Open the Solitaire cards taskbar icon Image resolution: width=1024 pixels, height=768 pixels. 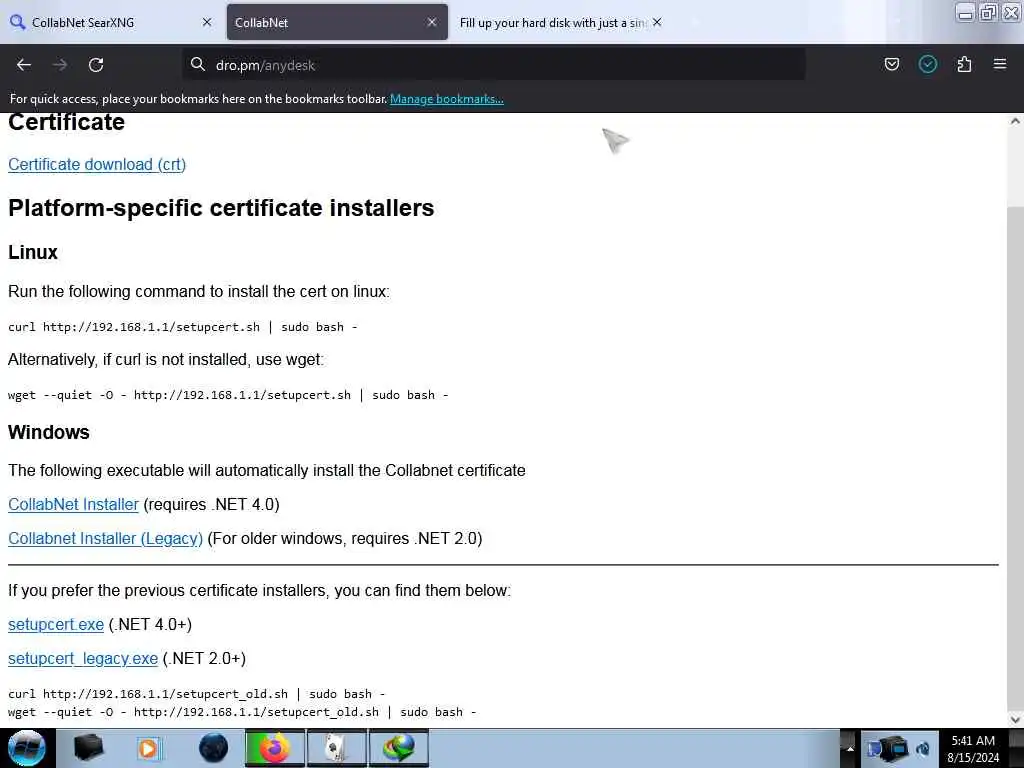coord(336,748)
